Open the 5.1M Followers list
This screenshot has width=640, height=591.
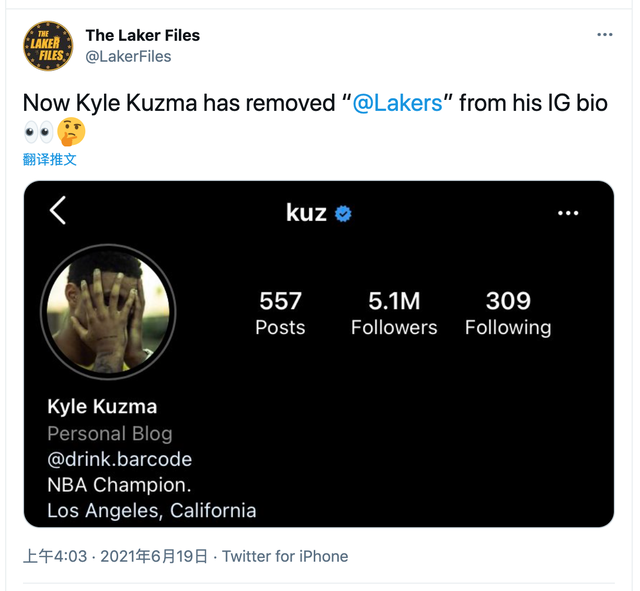pyautogui.click(x=394, y=313)
